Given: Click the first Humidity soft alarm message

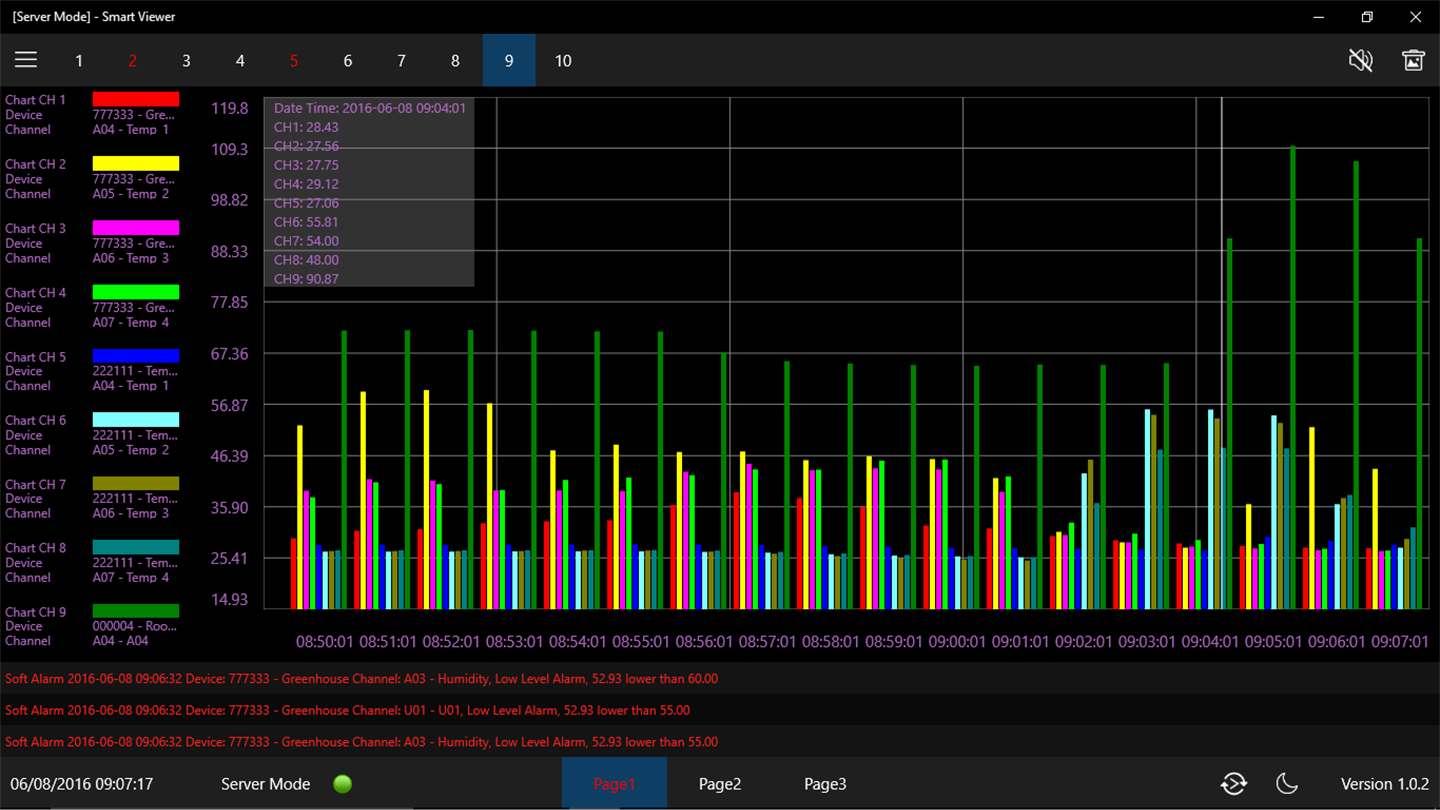Looking at the screenshot, I should point(362,679).
